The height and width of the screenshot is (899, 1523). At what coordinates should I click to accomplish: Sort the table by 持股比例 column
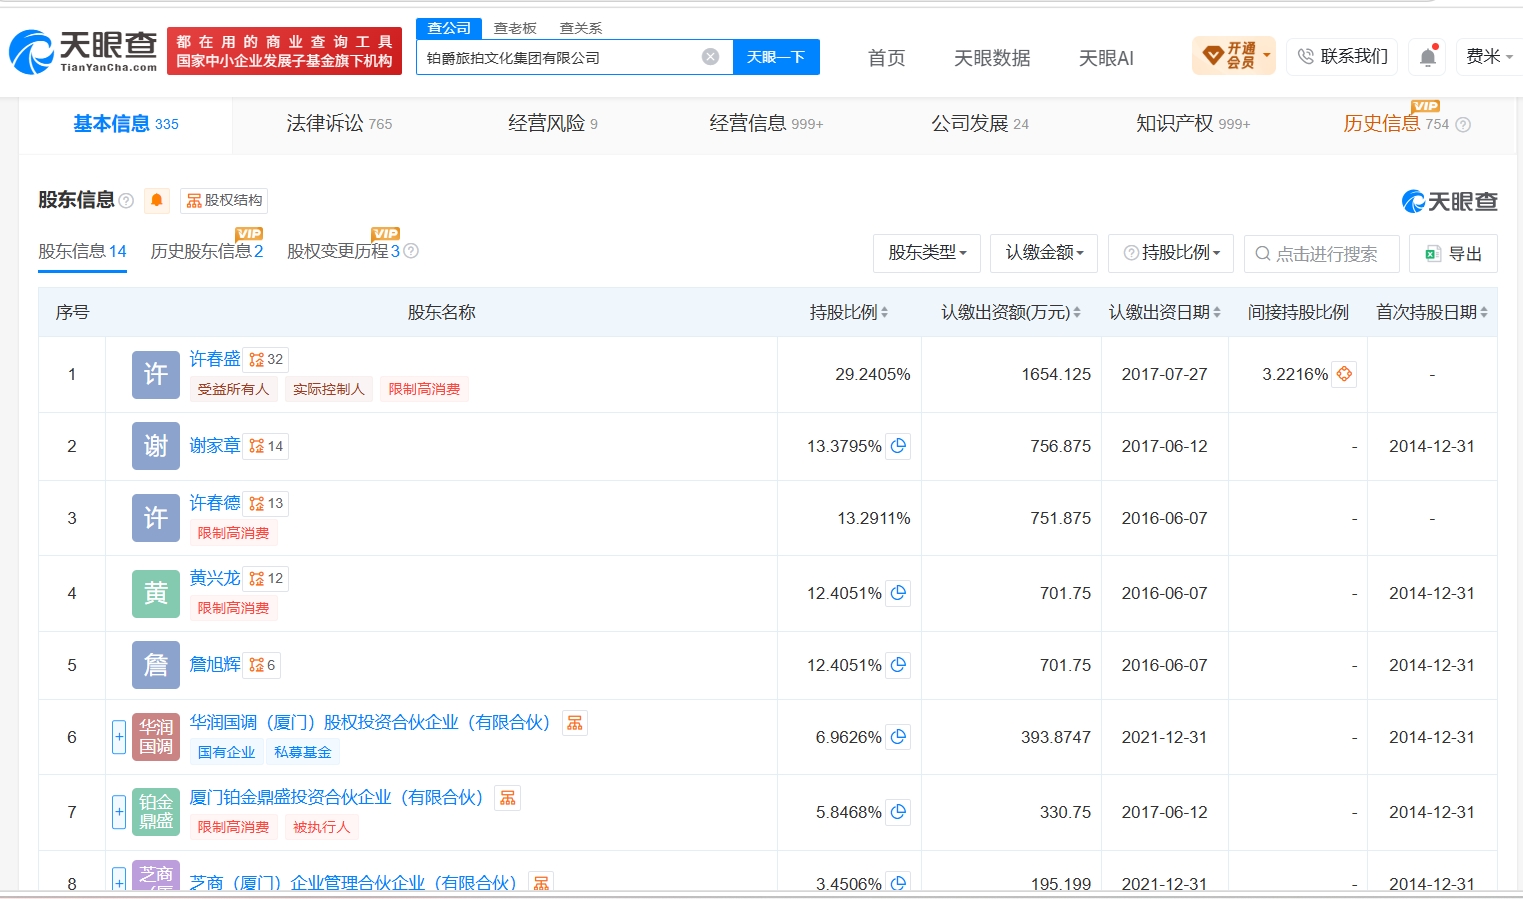click(849, 312)
